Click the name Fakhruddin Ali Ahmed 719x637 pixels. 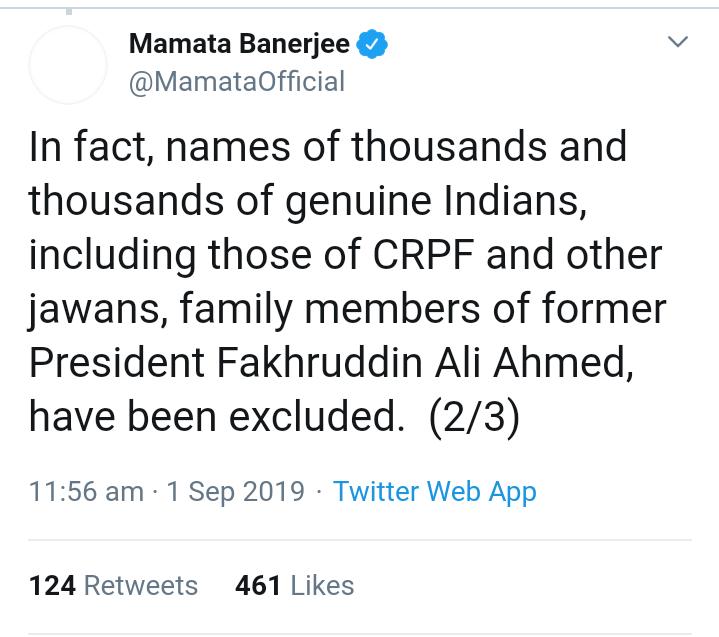[x=425, y=363]
